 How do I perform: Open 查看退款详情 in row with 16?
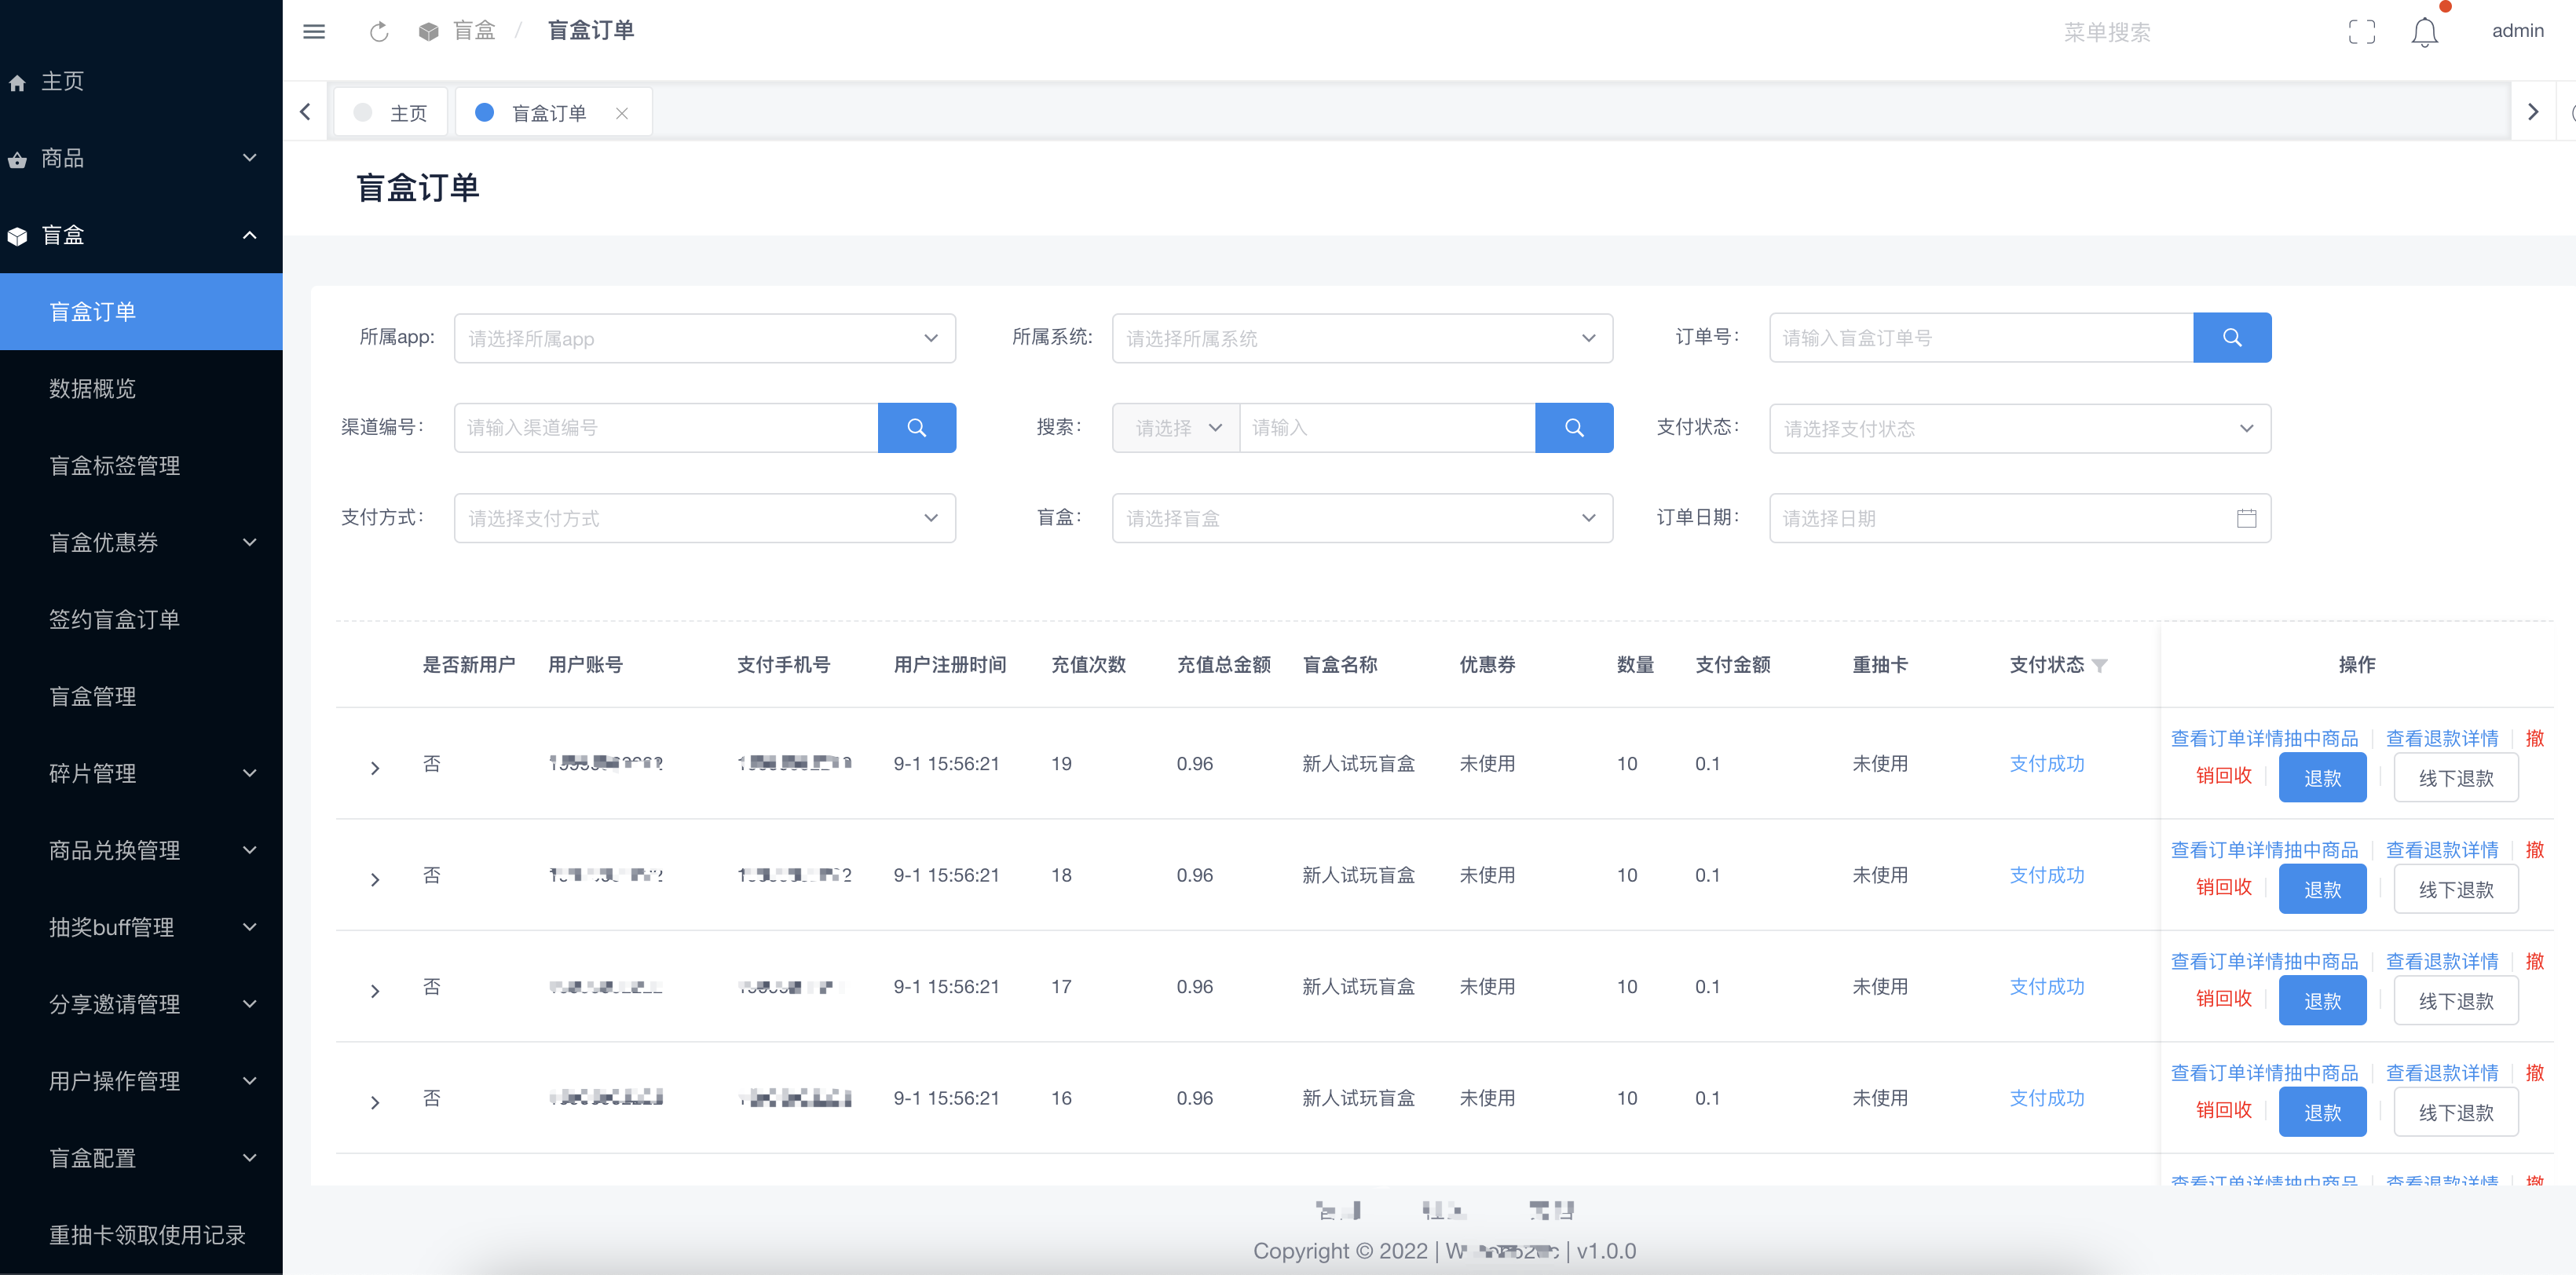[x=2442, y=1073]
